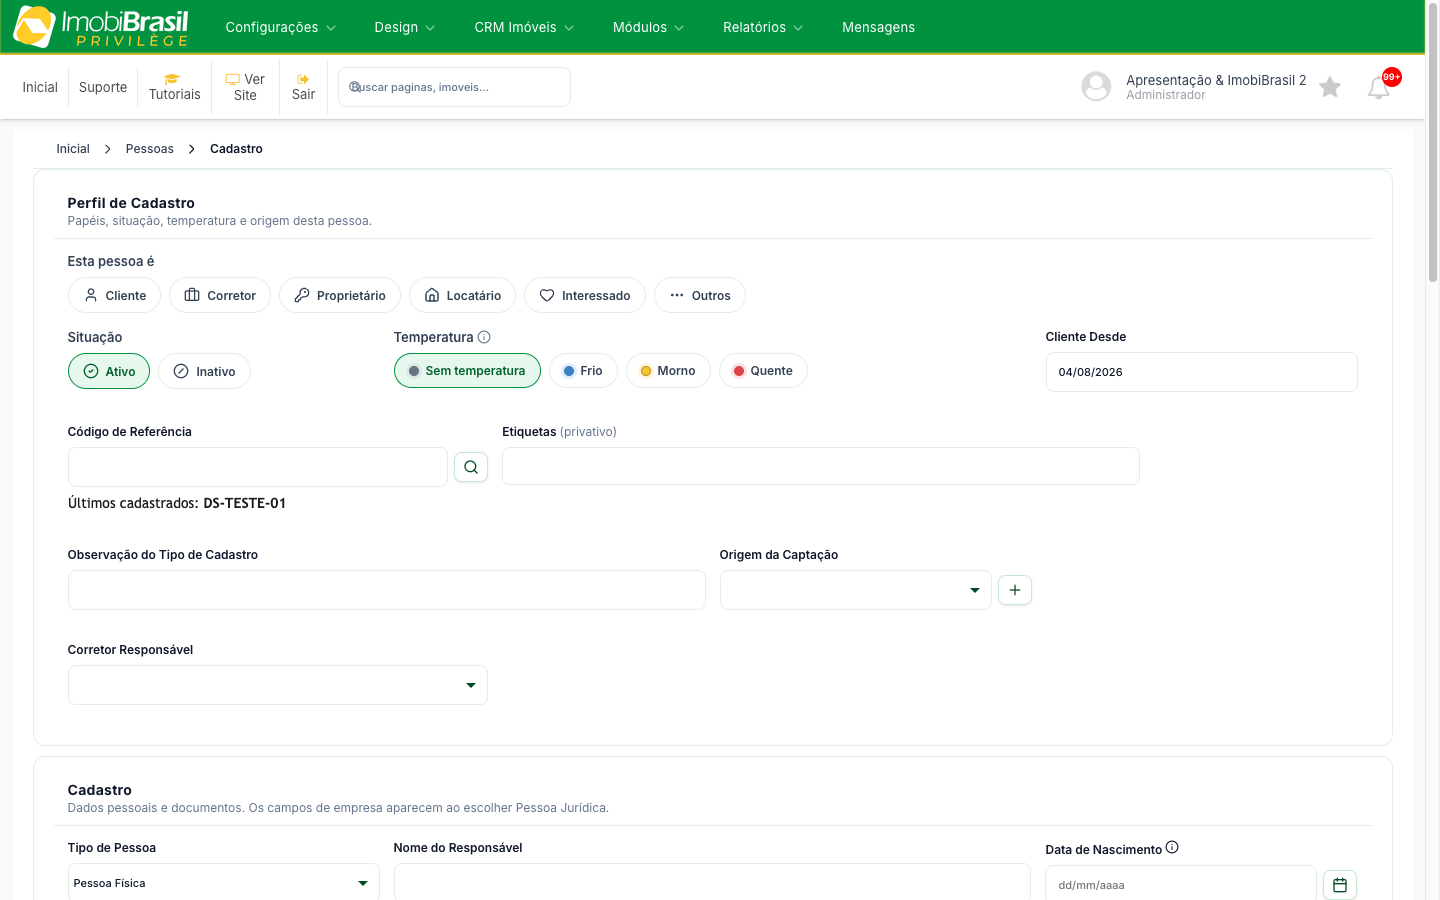Open Suporte in the toolbar
Screen dimensions: 1440x900
tap(103, 87)
